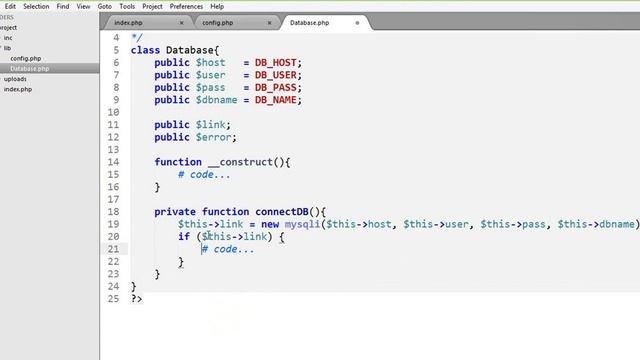Click line number 14 in the gutter
The width and height of the screenshot is (640, 360).
pos(113,162)
